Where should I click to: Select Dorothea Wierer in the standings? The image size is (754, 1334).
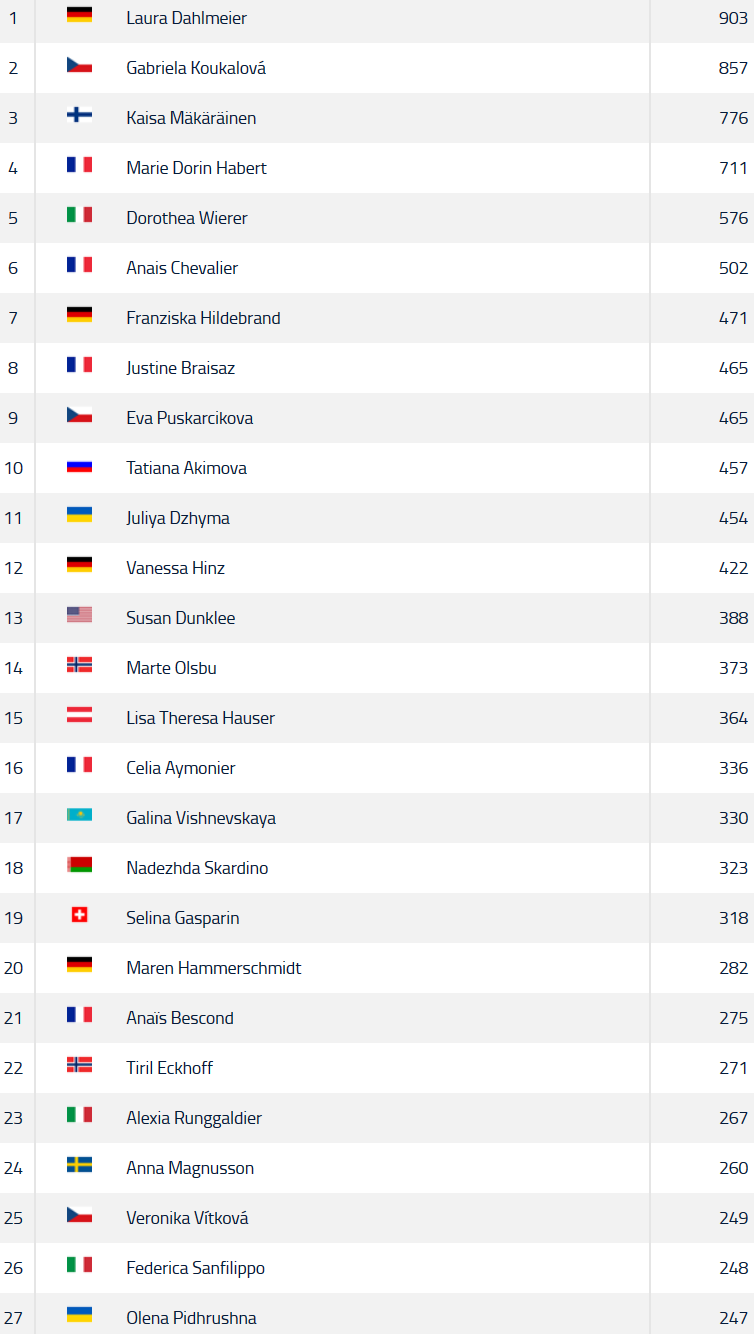(187, 218)
